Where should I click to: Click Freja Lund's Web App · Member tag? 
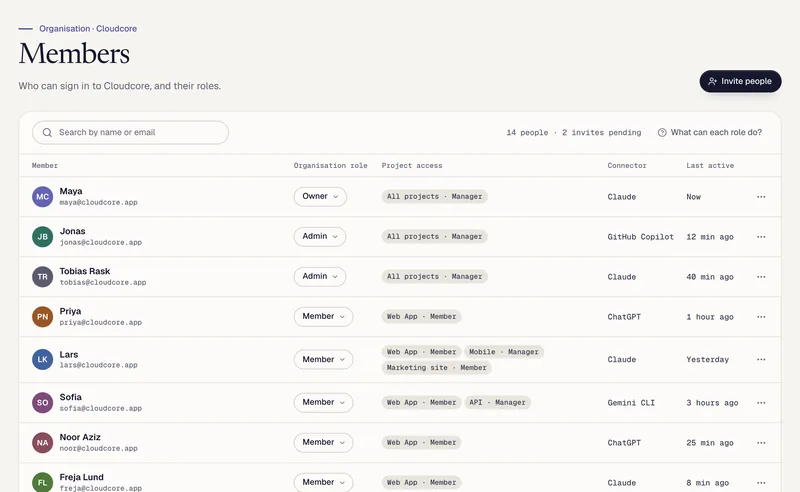pyautogui.click(x=421, y=482)
